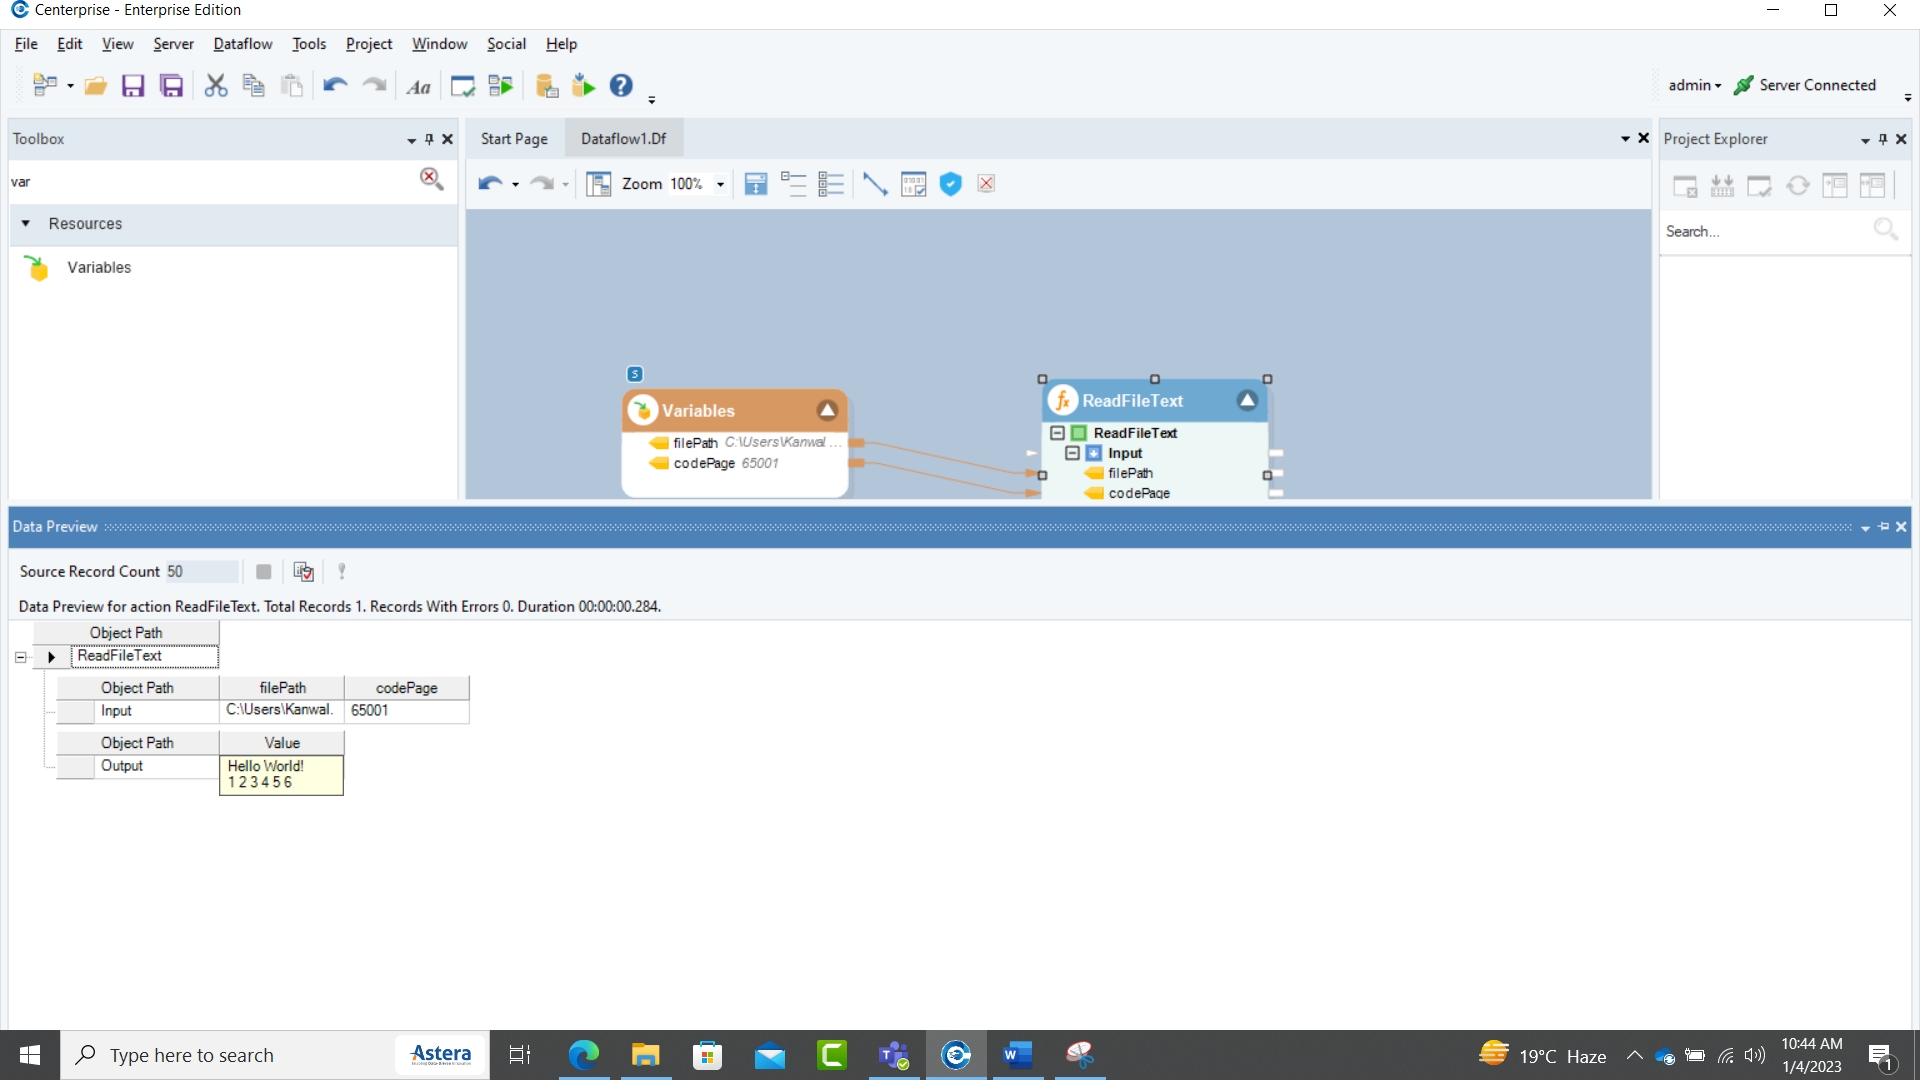
Task: Collapse the Resources section in Toolbox
Action: pyautogui.click(x=26, y=224)
